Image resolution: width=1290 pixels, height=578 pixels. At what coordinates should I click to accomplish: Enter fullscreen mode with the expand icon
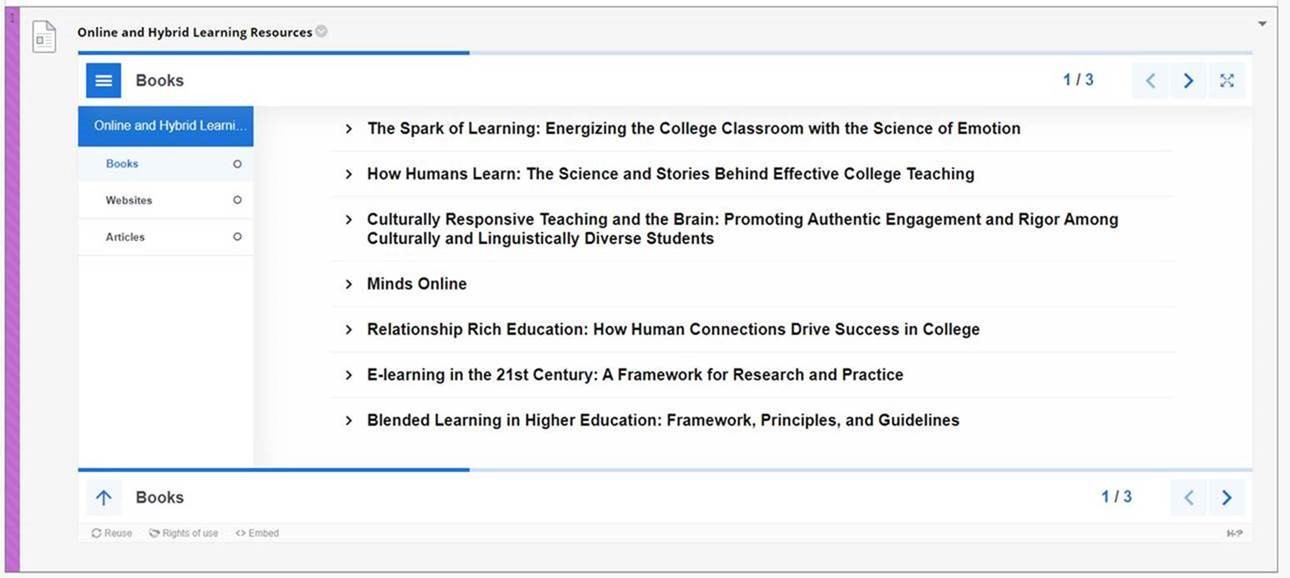[x=1227, y=81]
